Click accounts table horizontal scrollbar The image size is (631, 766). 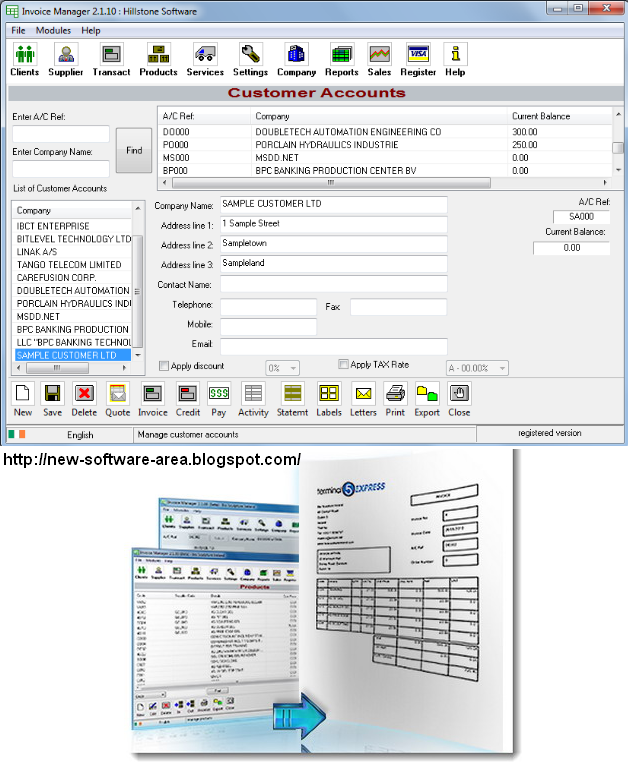click(x=331, y=182)
